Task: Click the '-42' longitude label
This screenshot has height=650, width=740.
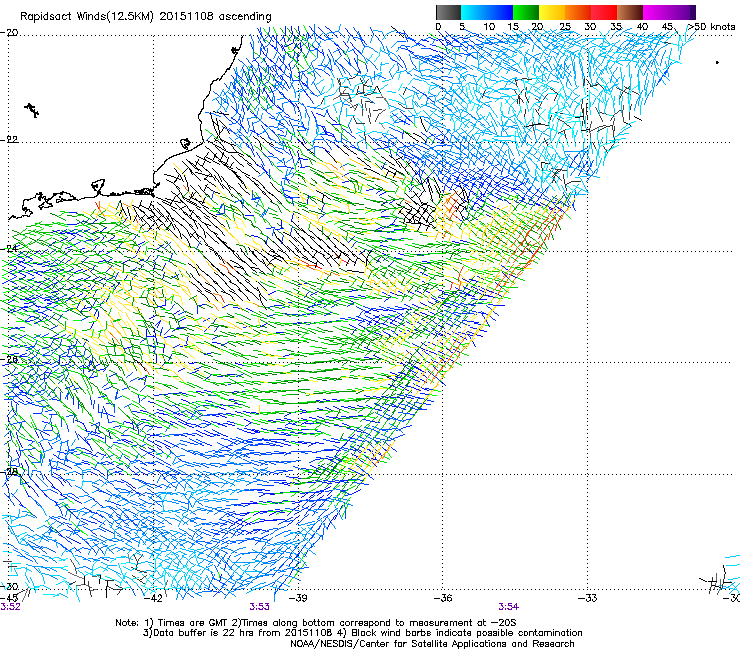Action: (x=153, y=598)
